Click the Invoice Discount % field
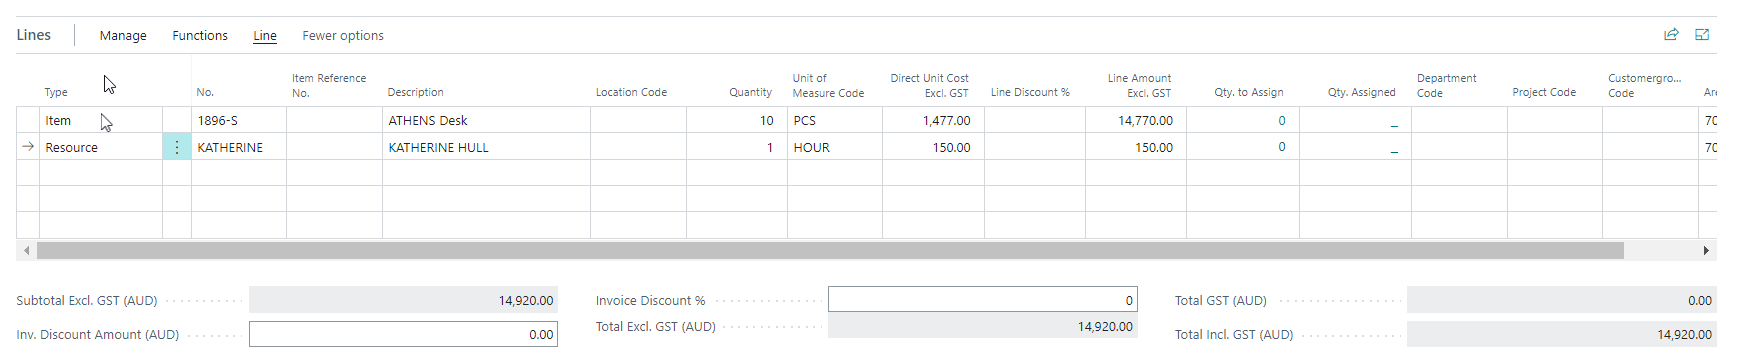Screen dimensions: 1749x360 click(x=983, y=300)
